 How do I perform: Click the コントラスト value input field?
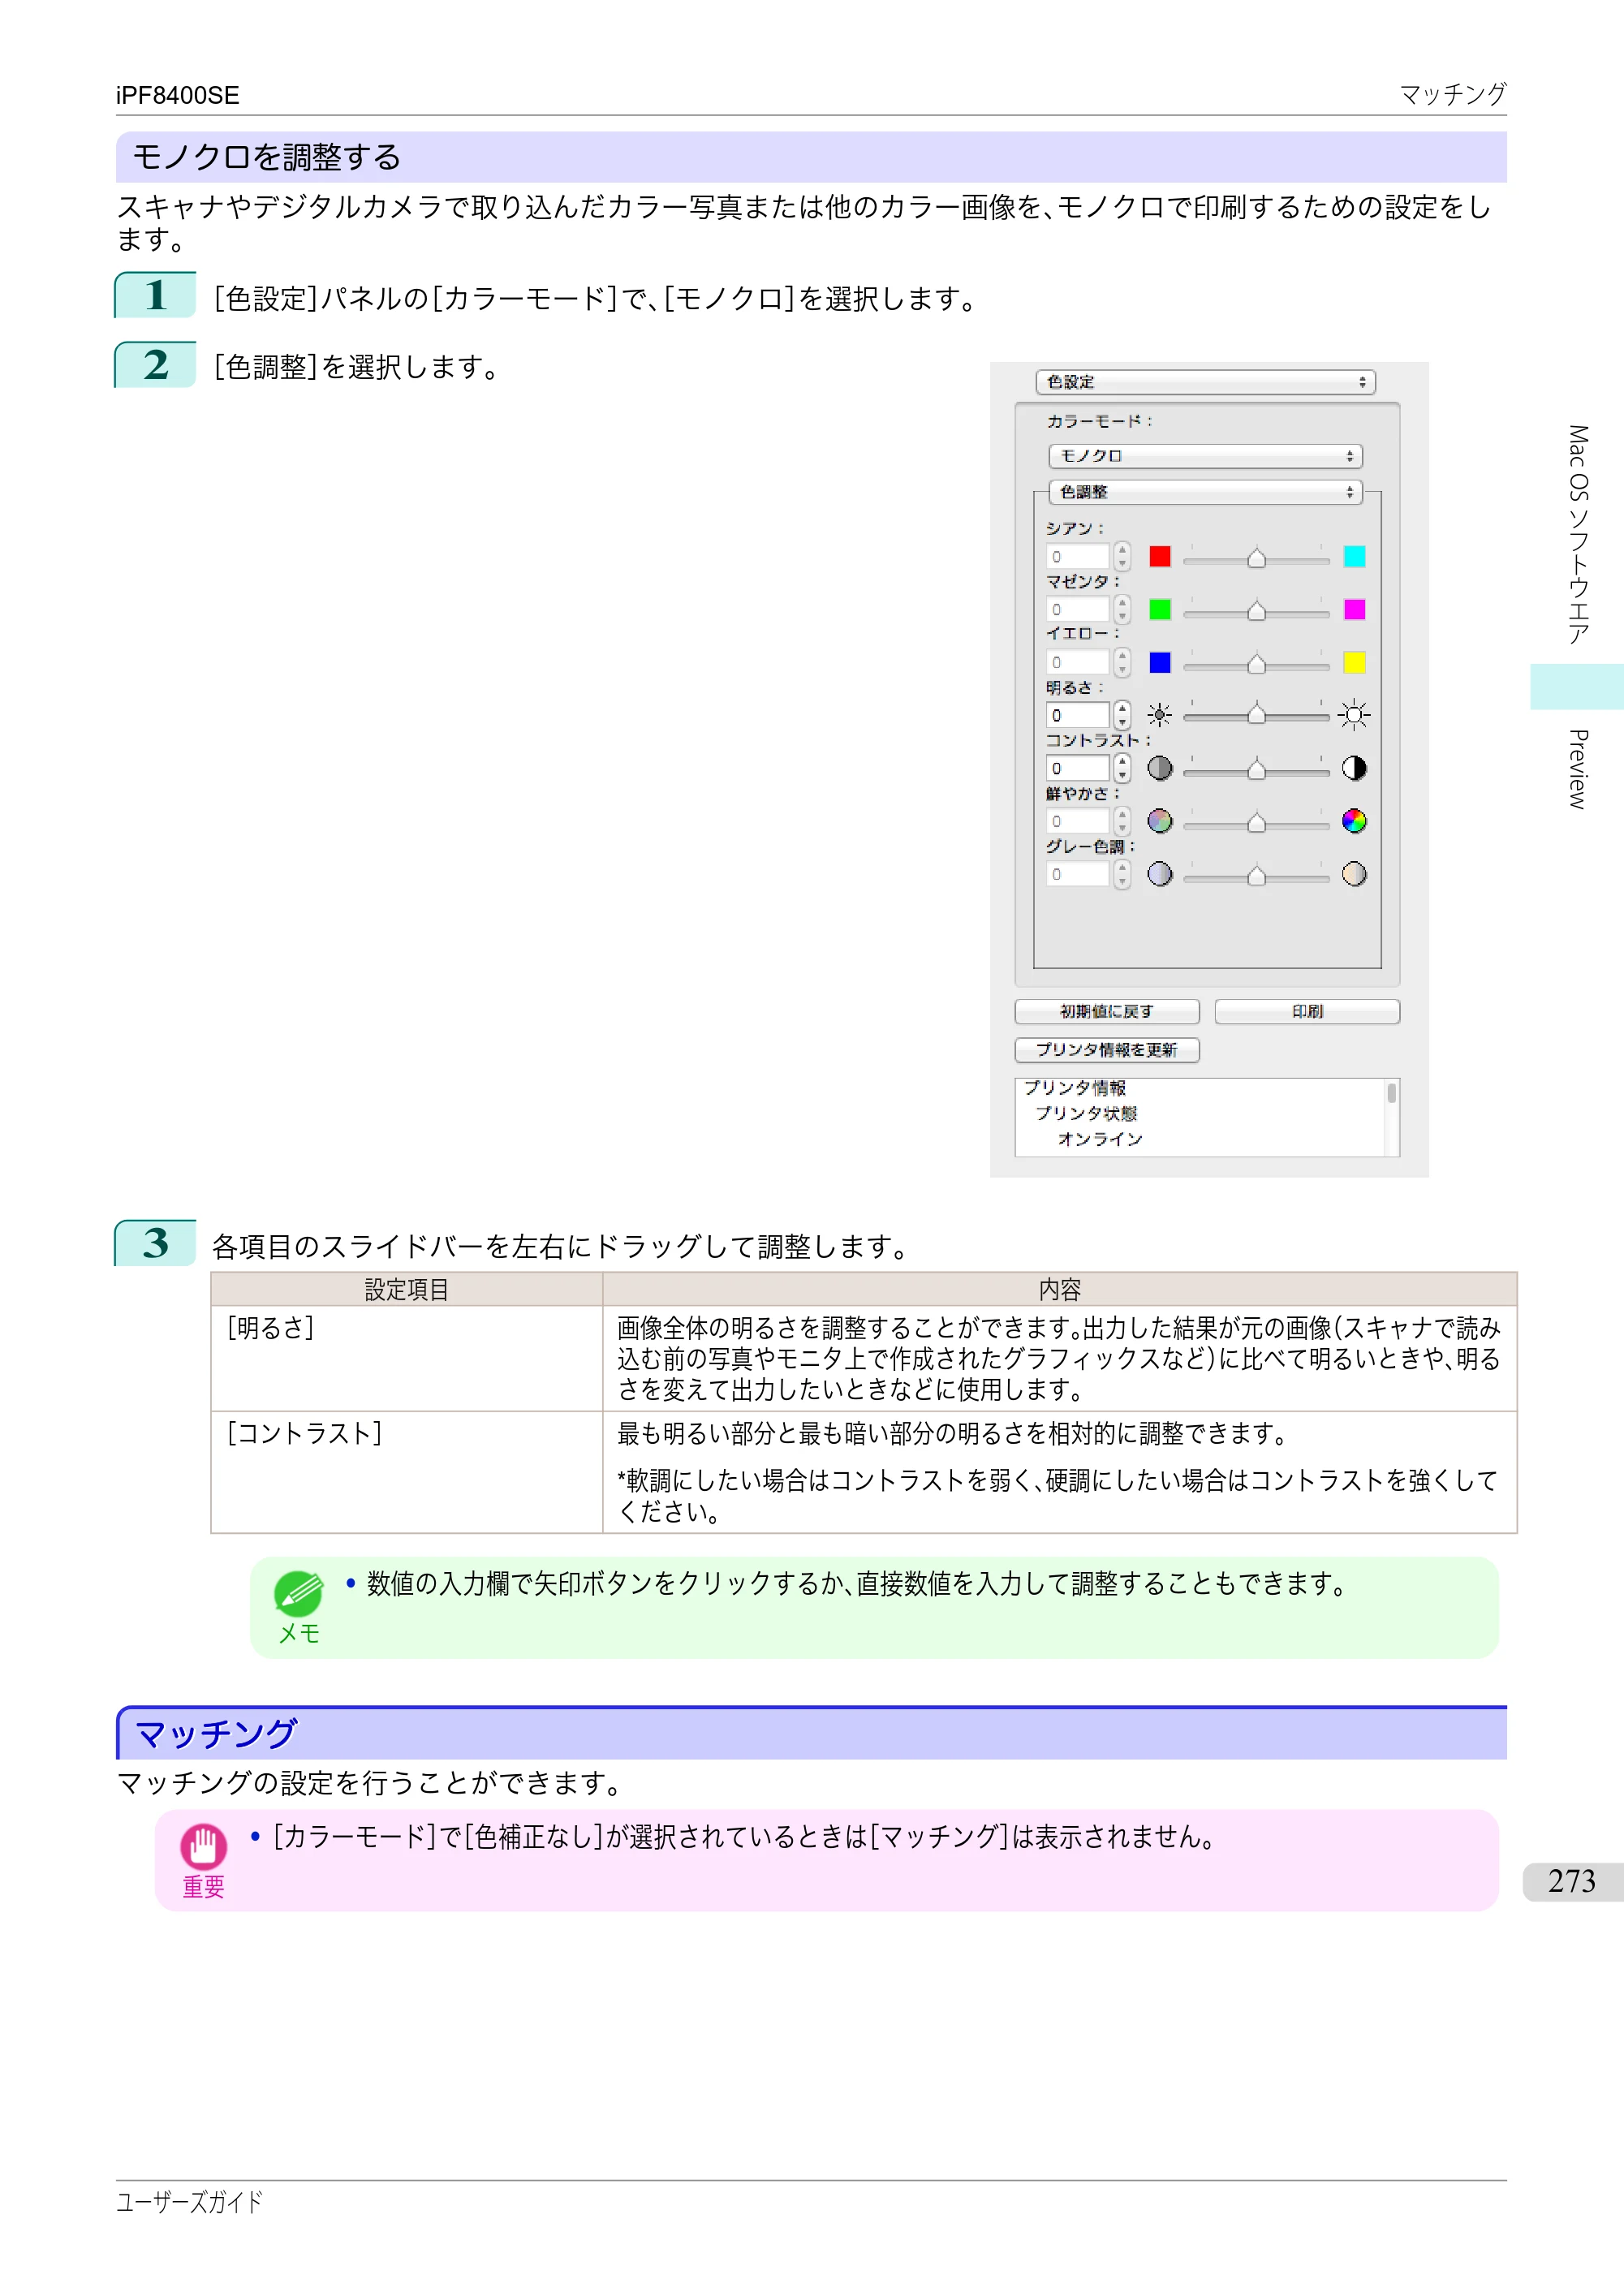tap(1078, 768)
